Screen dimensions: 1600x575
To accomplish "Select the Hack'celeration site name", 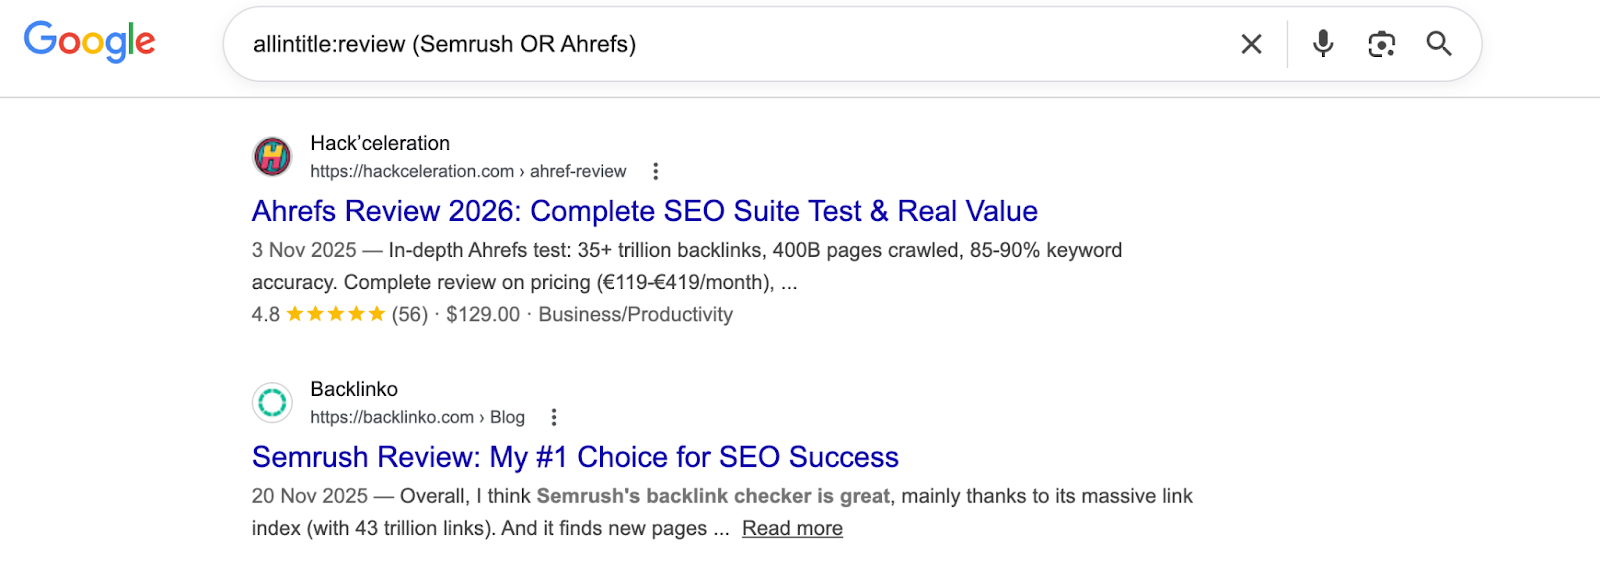I will (380, 143).
